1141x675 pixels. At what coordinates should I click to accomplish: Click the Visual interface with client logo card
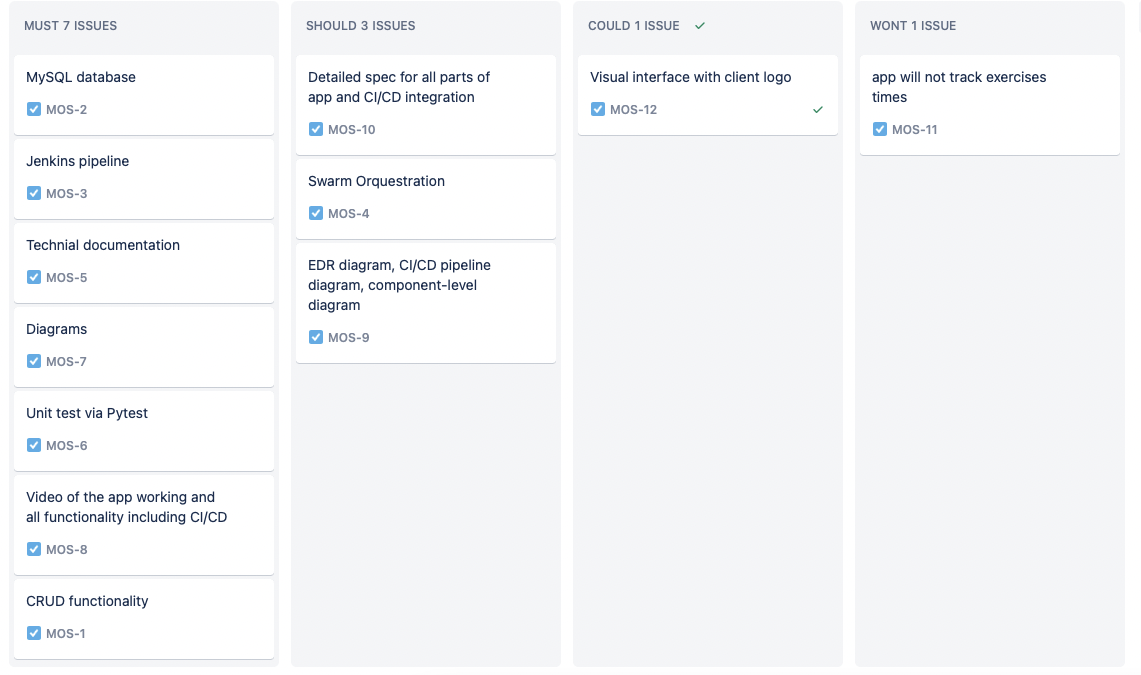point(690,77)
